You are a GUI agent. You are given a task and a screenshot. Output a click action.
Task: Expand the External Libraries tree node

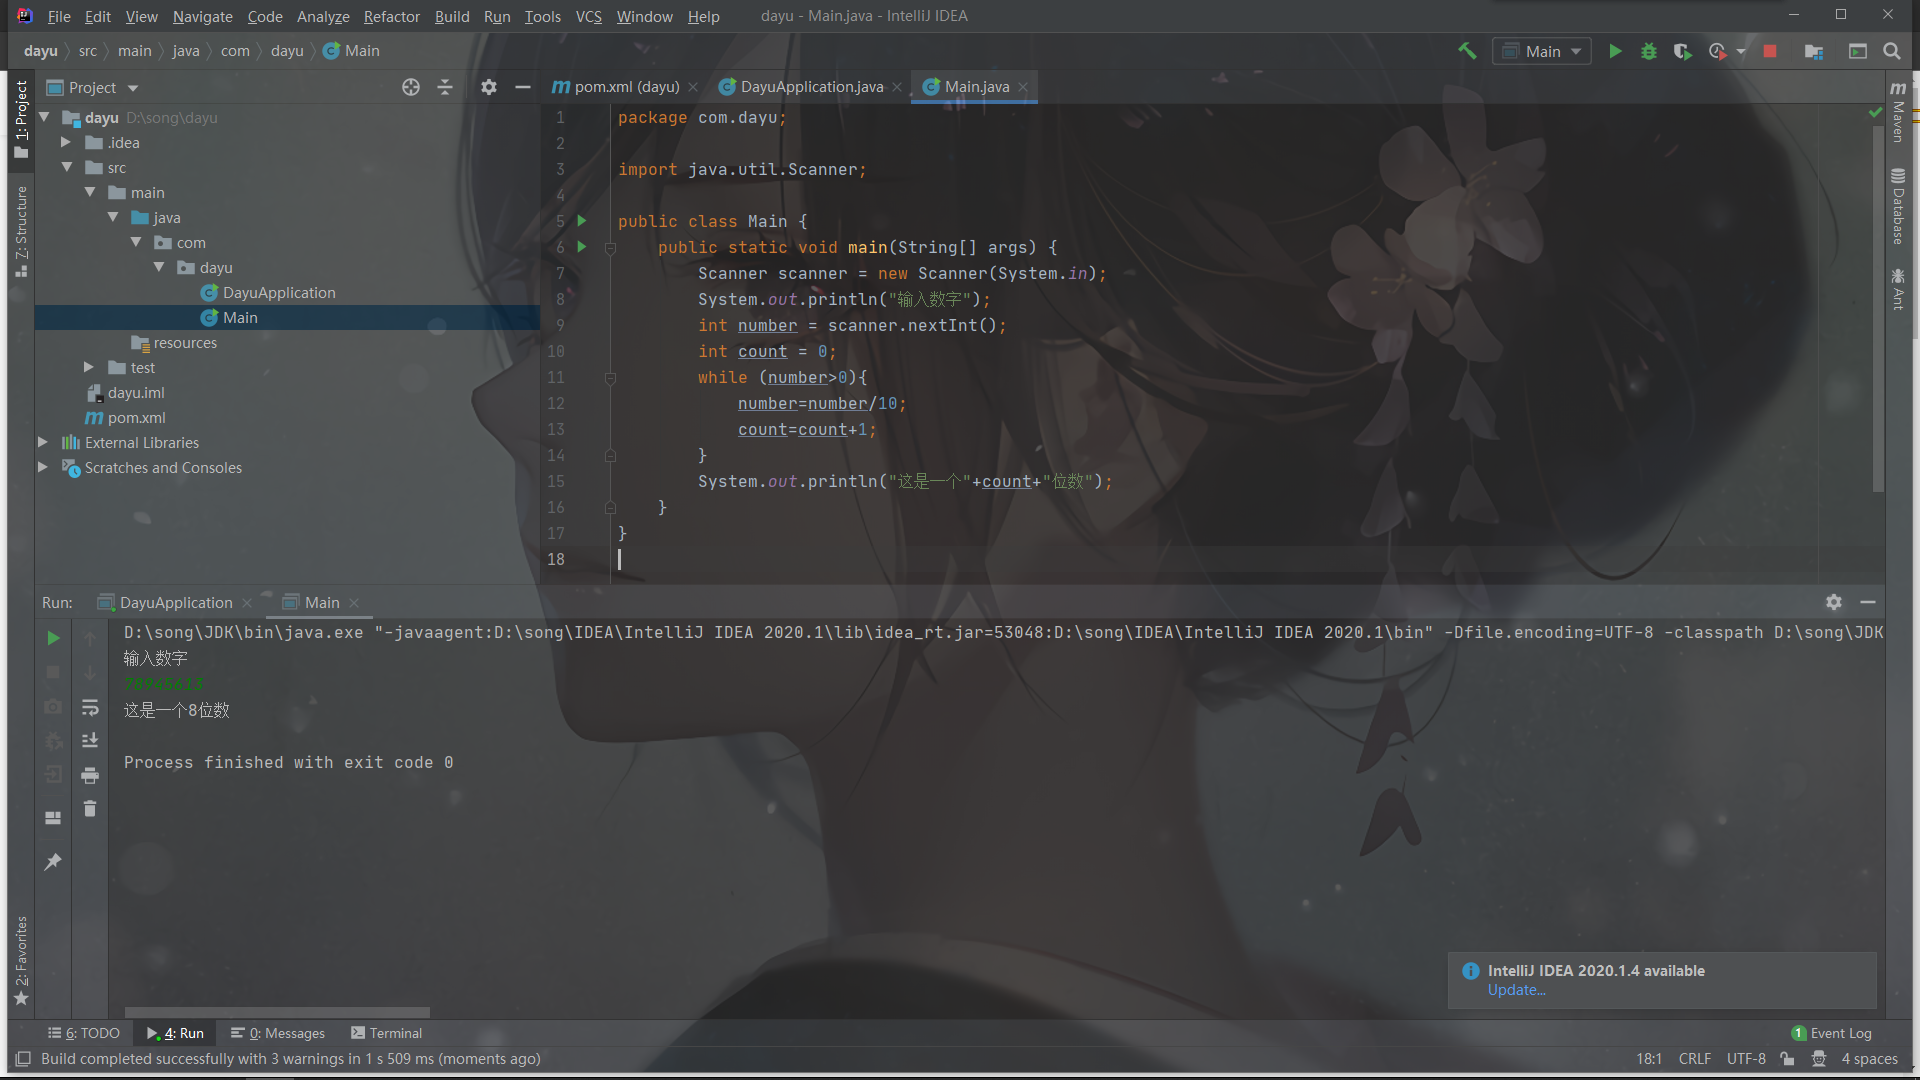coord(43,442)
